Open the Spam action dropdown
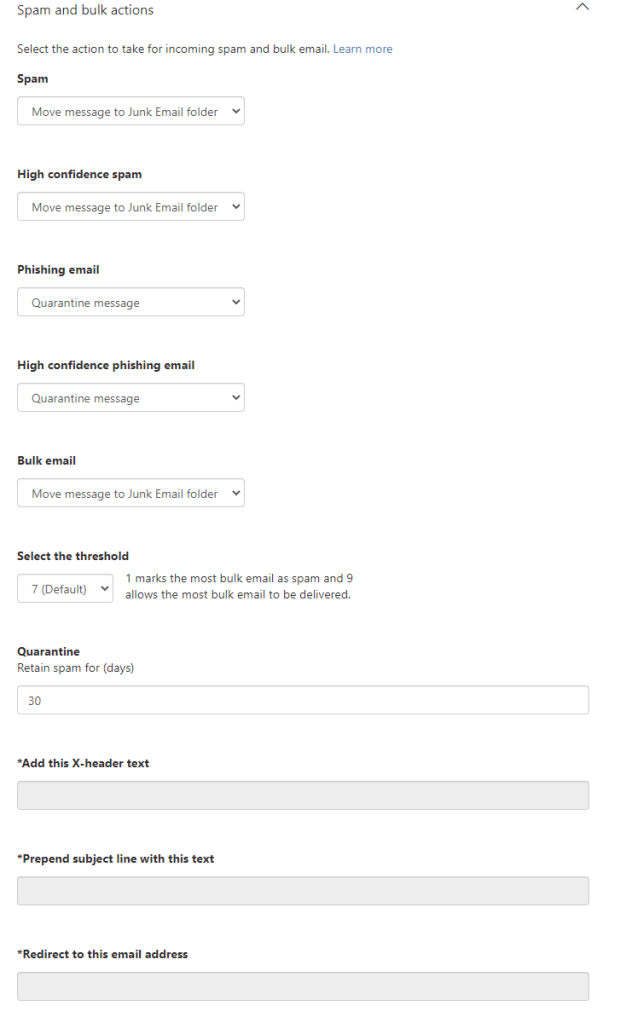Viewport: 626px width, 1023px height. [x=131, y=112]
